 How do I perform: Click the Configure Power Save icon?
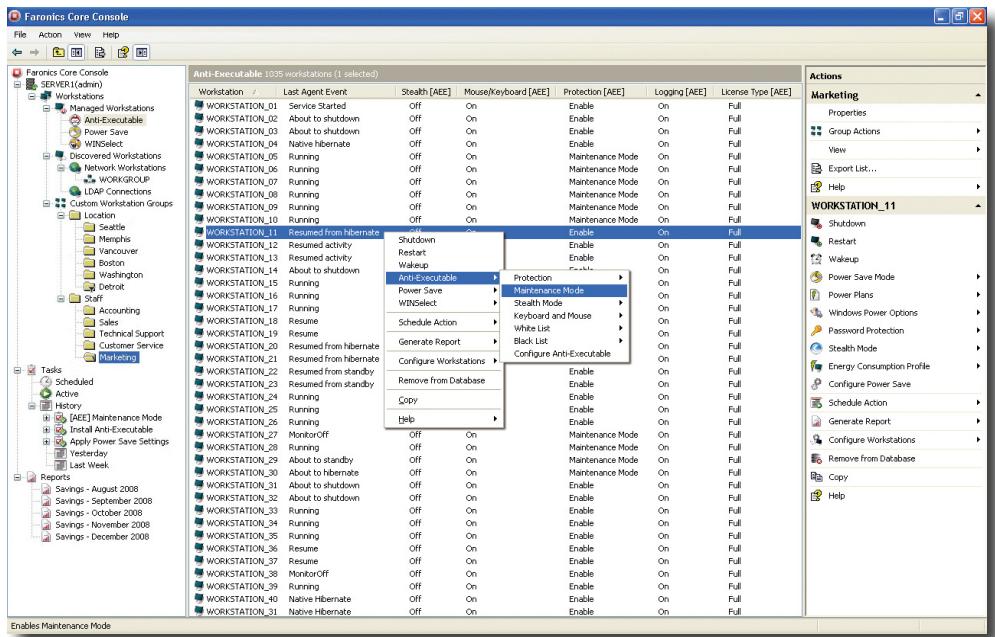tap(816, 384)
